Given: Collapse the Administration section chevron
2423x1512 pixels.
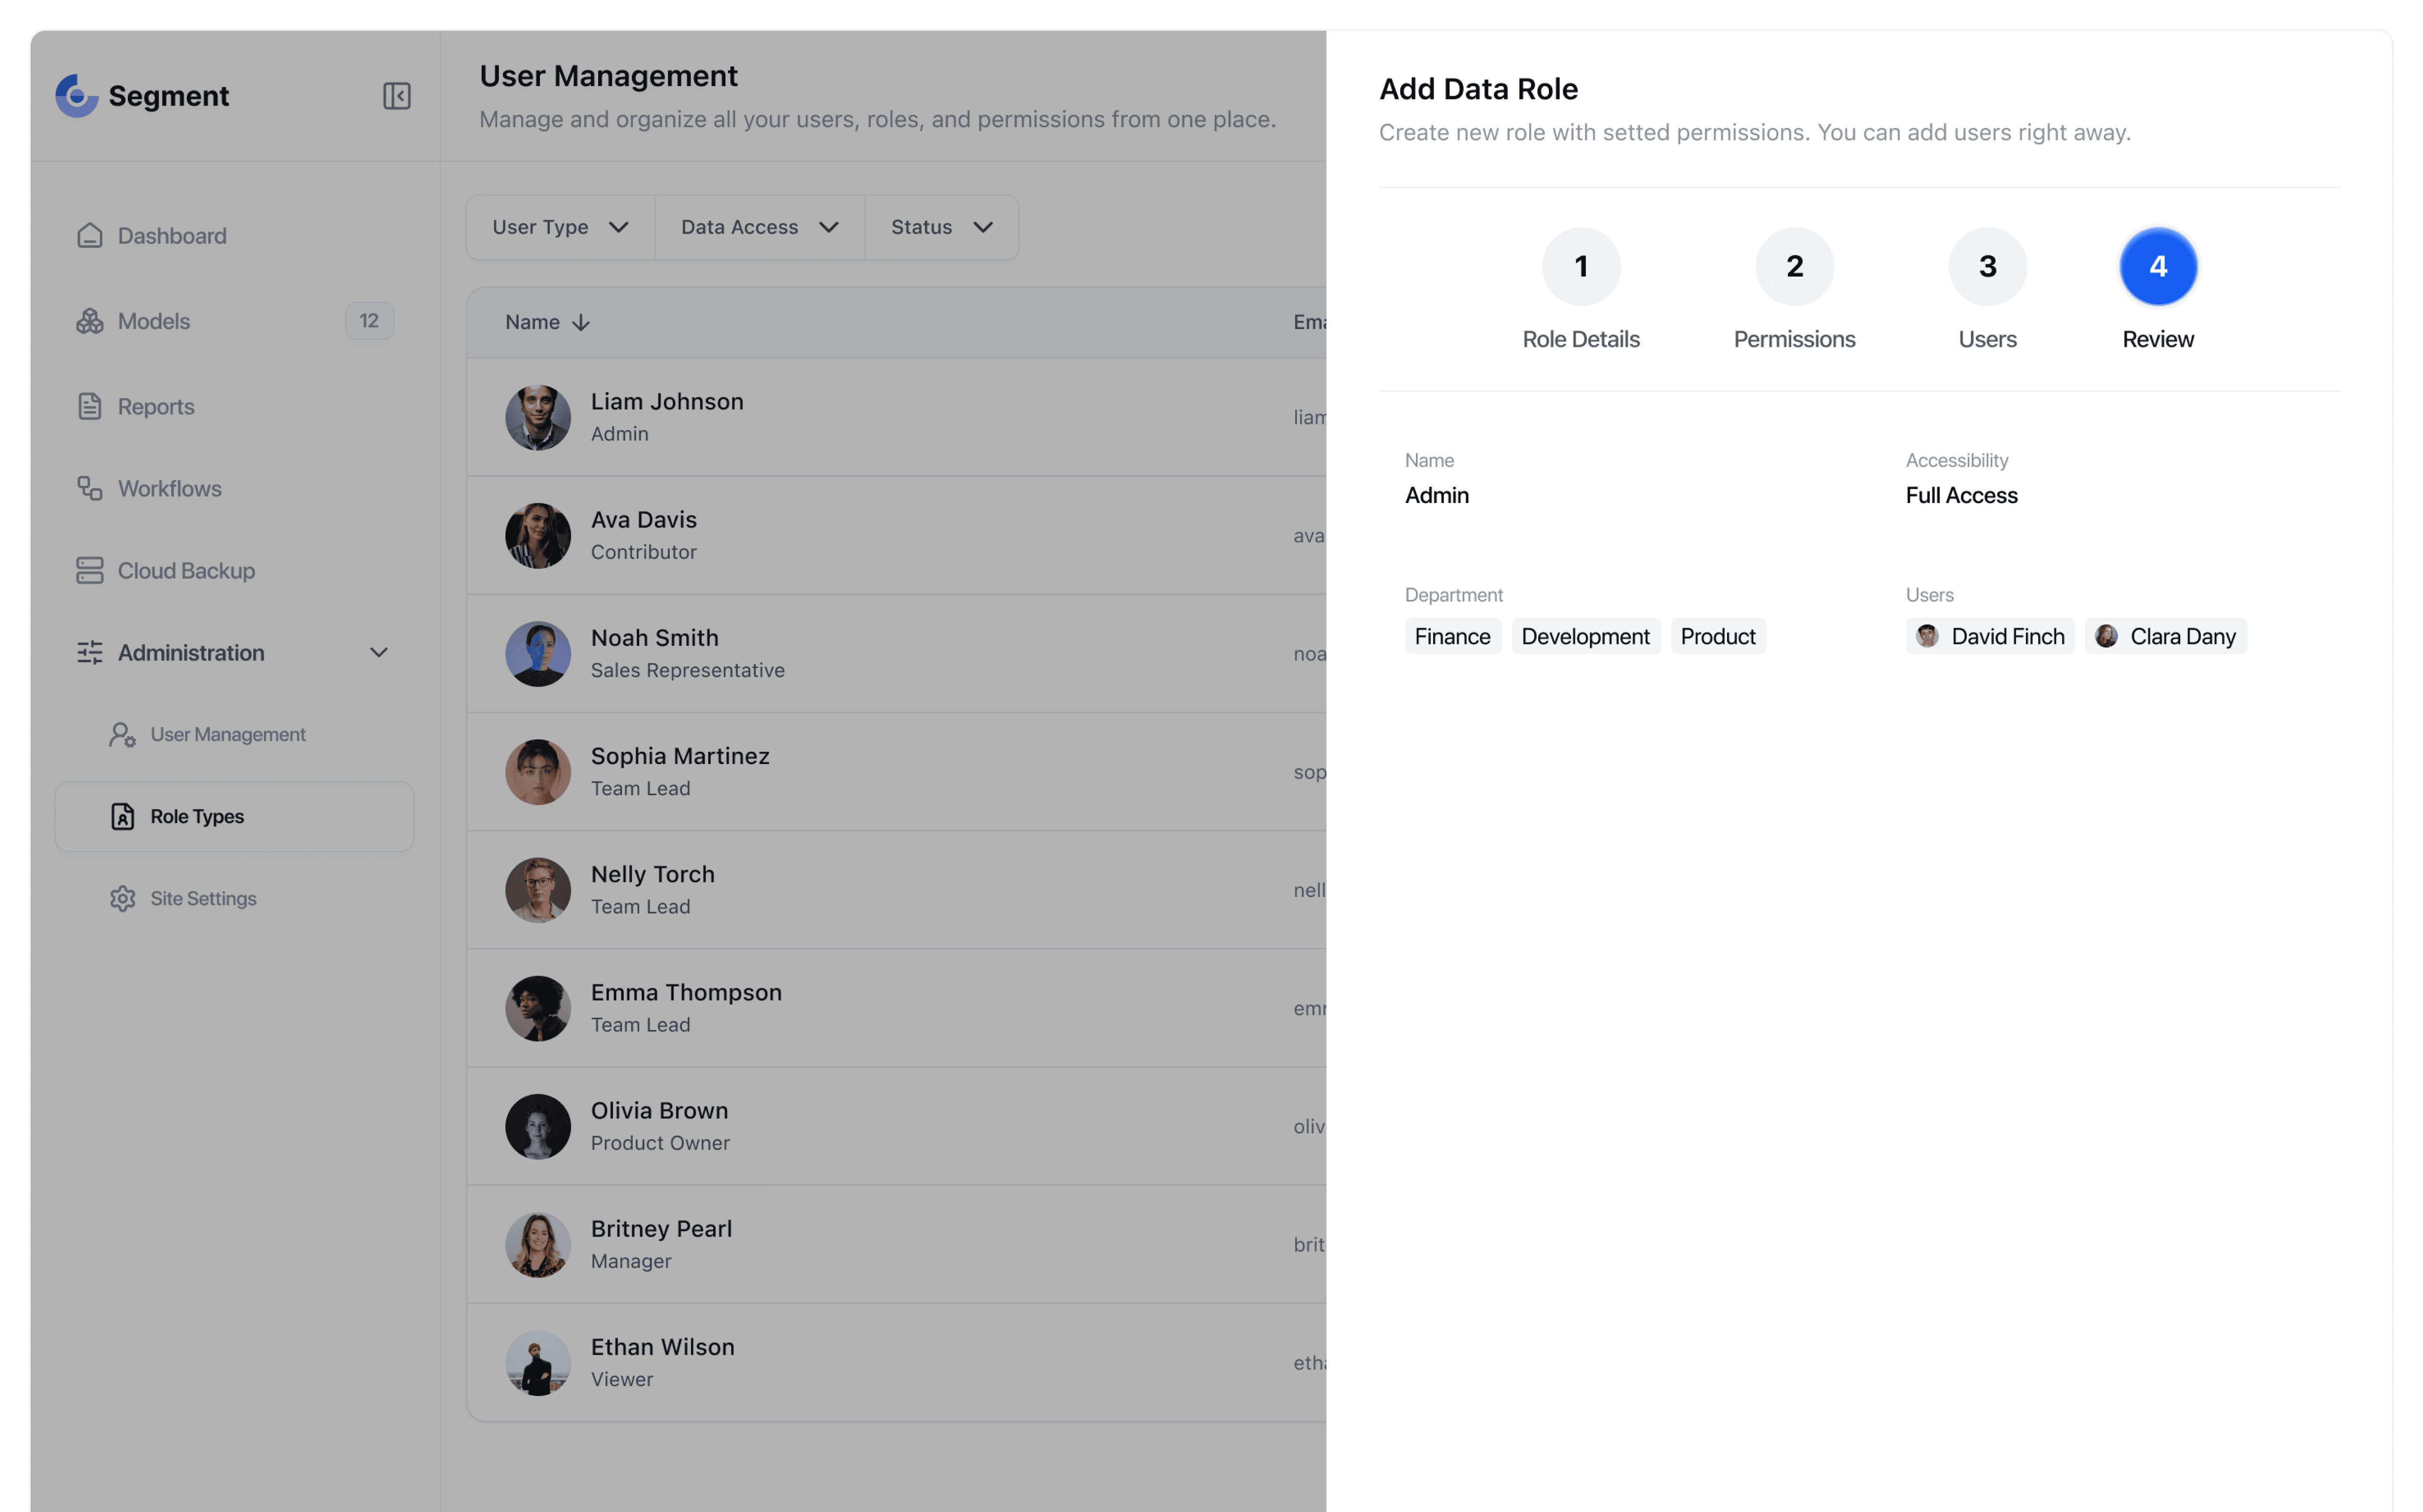Looking at the screenshot, I should [379, 653].
